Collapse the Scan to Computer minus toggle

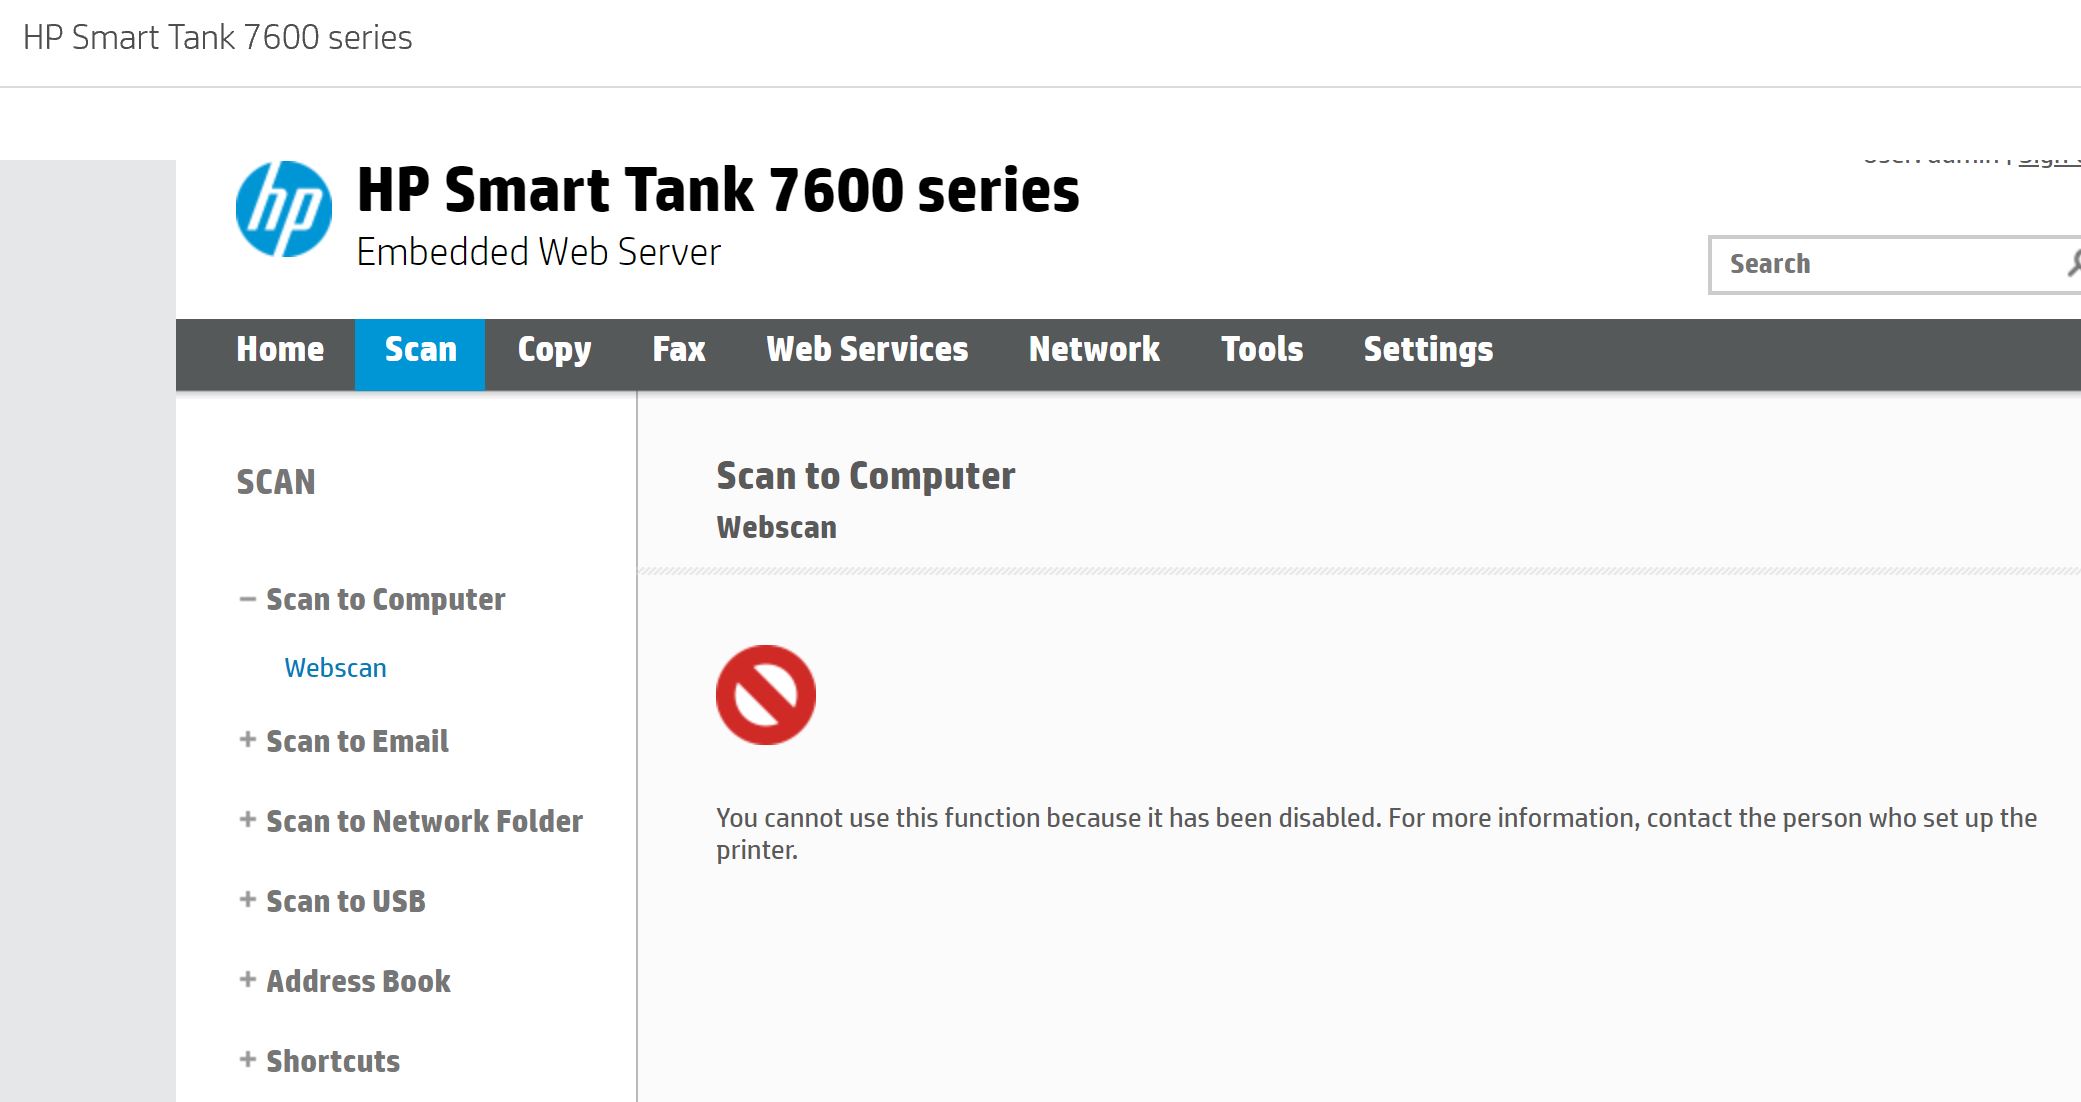247,599
